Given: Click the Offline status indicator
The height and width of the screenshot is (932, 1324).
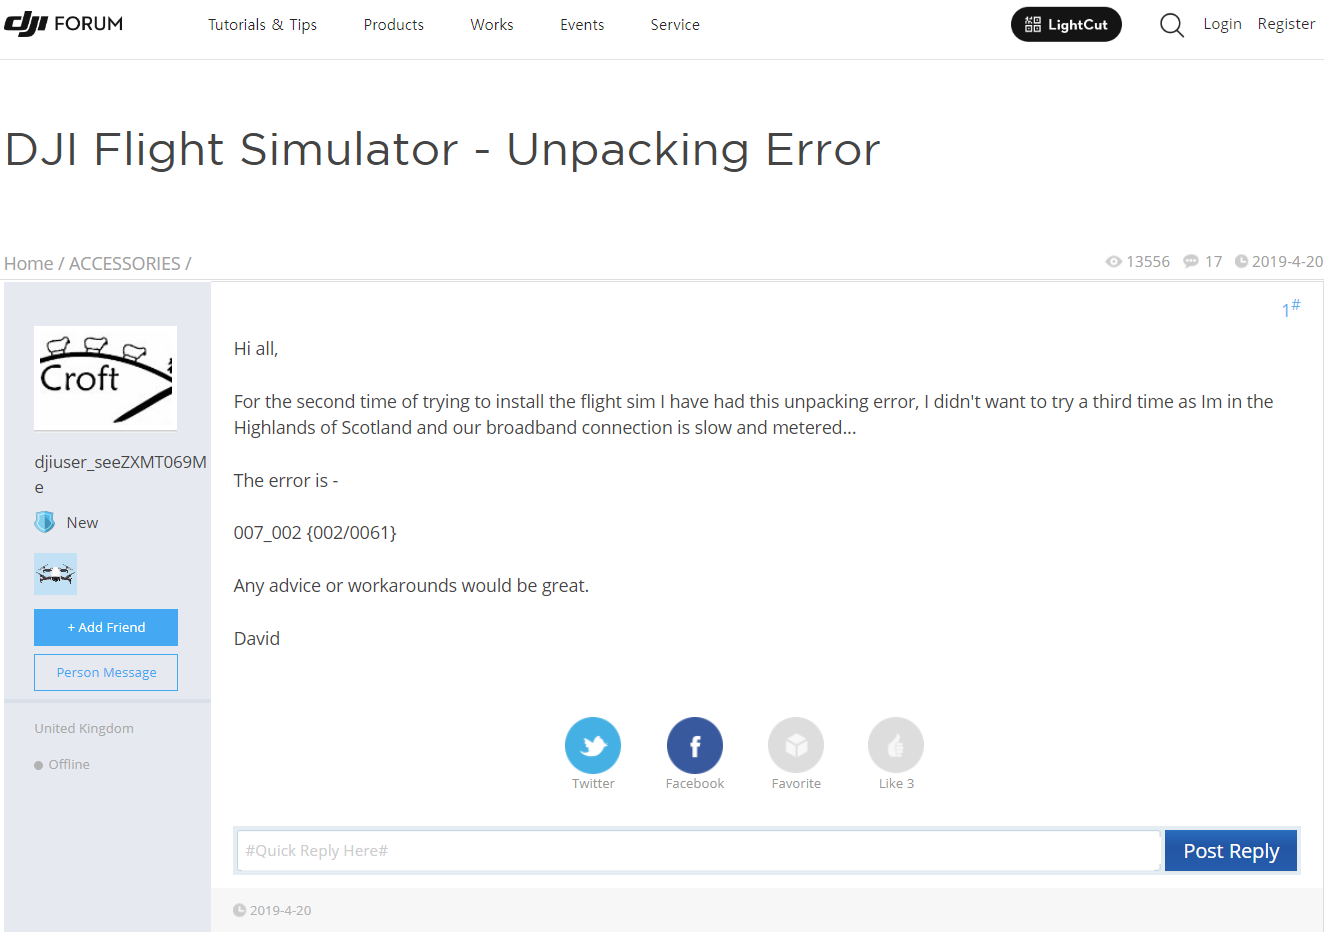Looking at the screenshot, I should pyautogui.click(x=62, y=764).
